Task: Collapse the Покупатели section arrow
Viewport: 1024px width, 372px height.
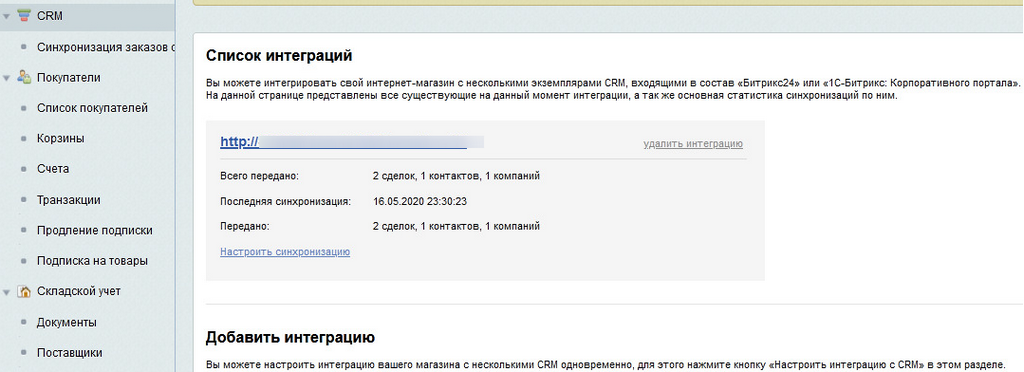Action: click(6, 78)
